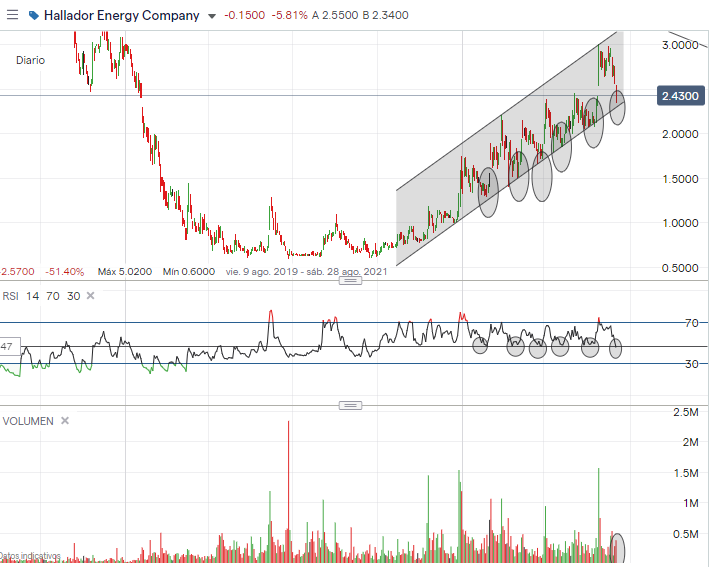
Task: Click the 1.0000 price axis label
Action: coord(680,223)
